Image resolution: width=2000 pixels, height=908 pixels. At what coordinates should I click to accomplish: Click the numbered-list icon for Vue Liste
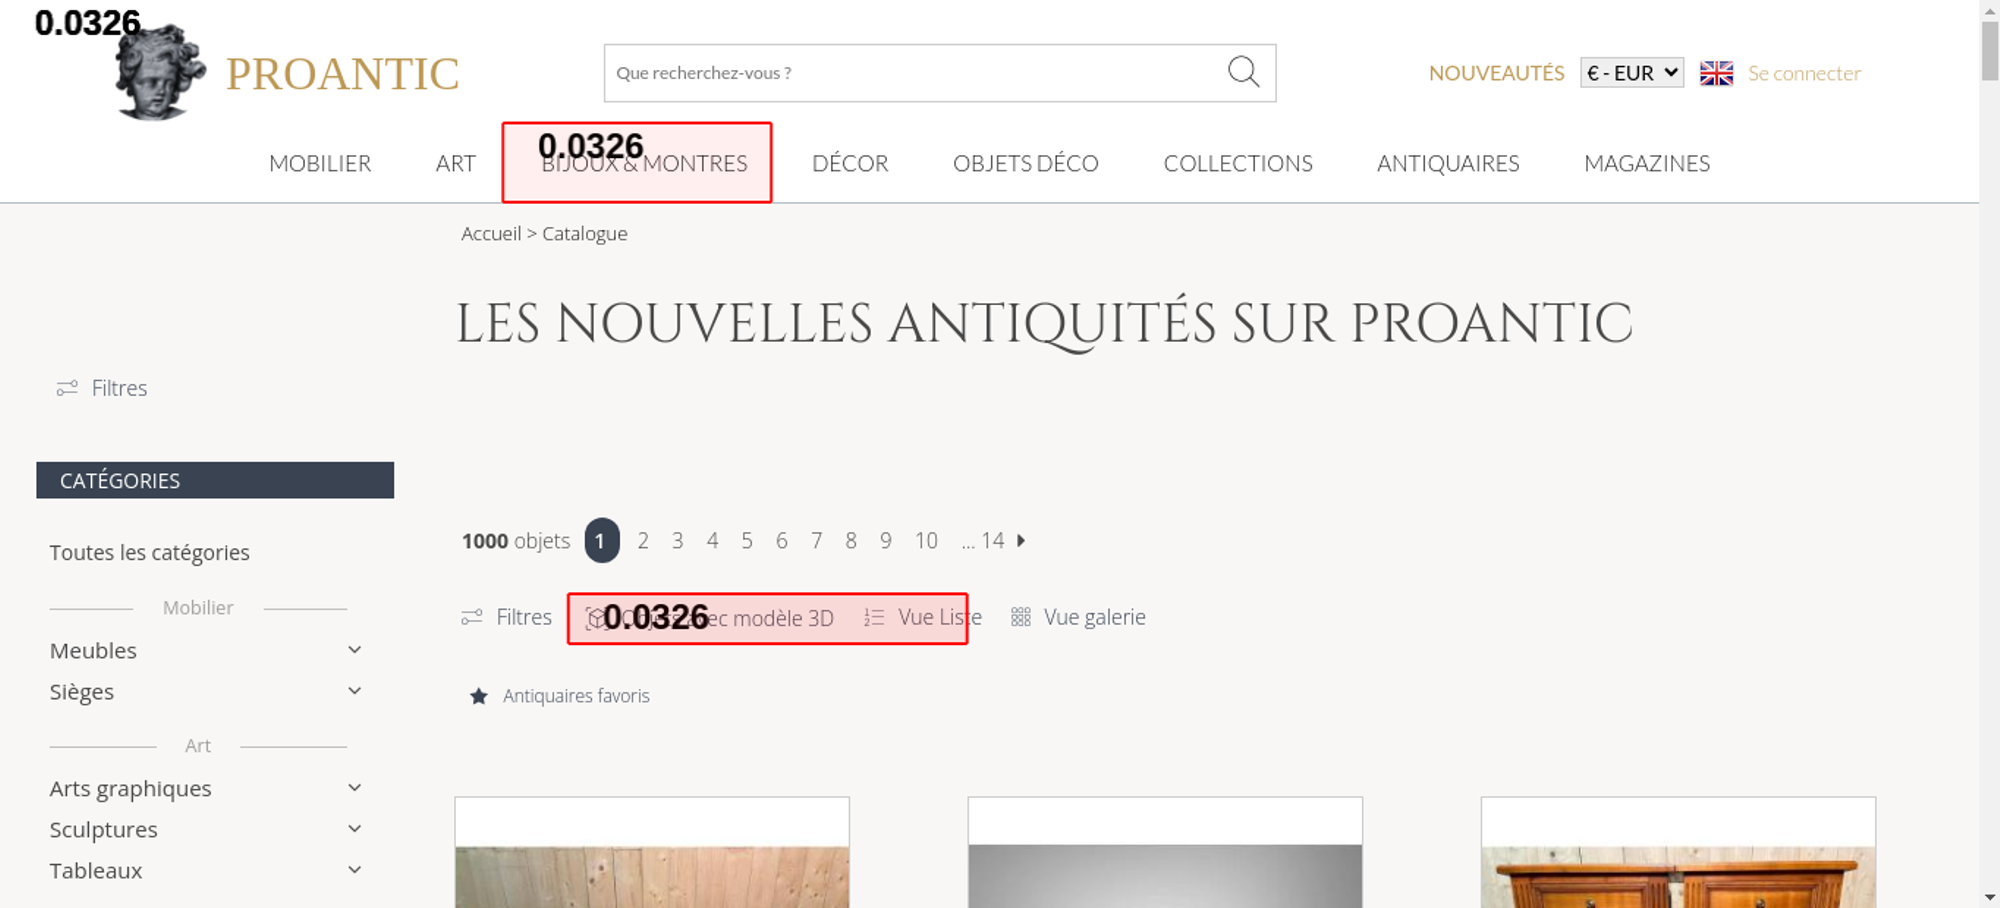pyautogui.click(x=874, y=617)
